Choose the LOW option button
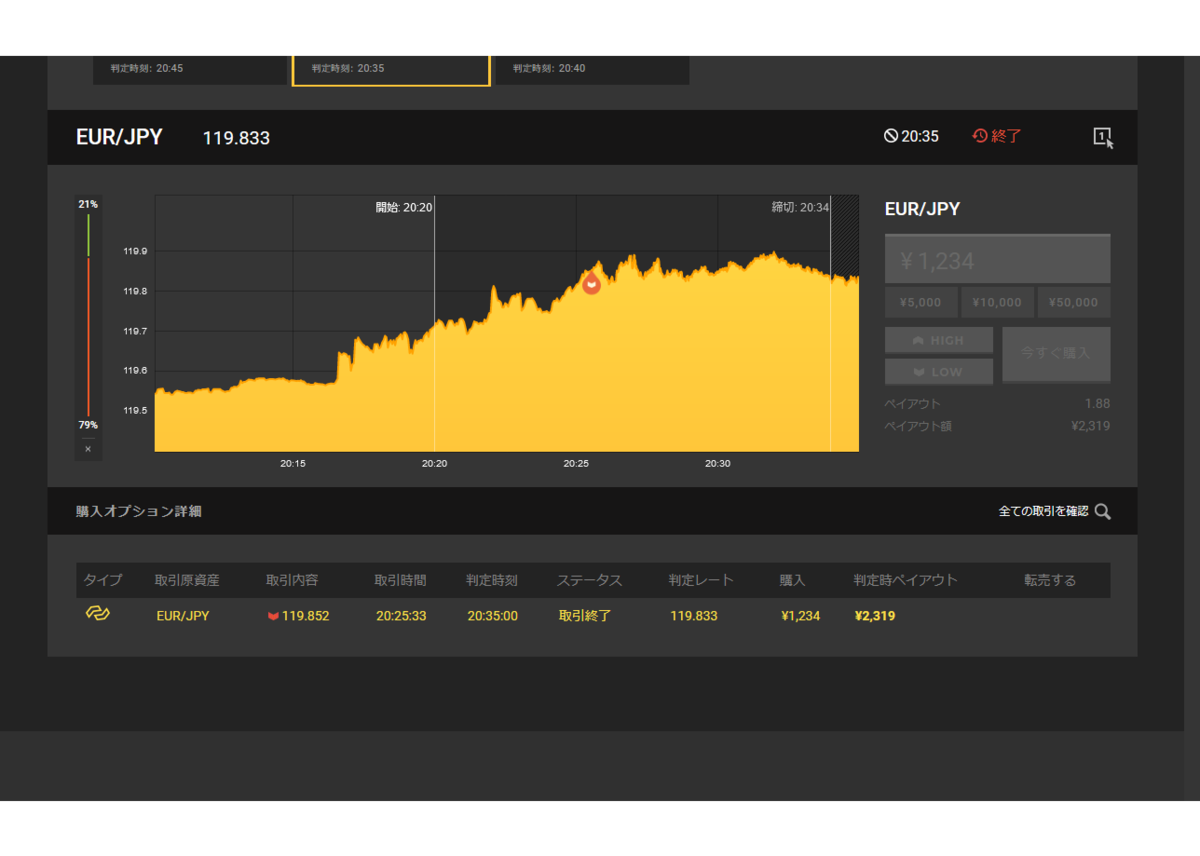 [x=939, y=372]
